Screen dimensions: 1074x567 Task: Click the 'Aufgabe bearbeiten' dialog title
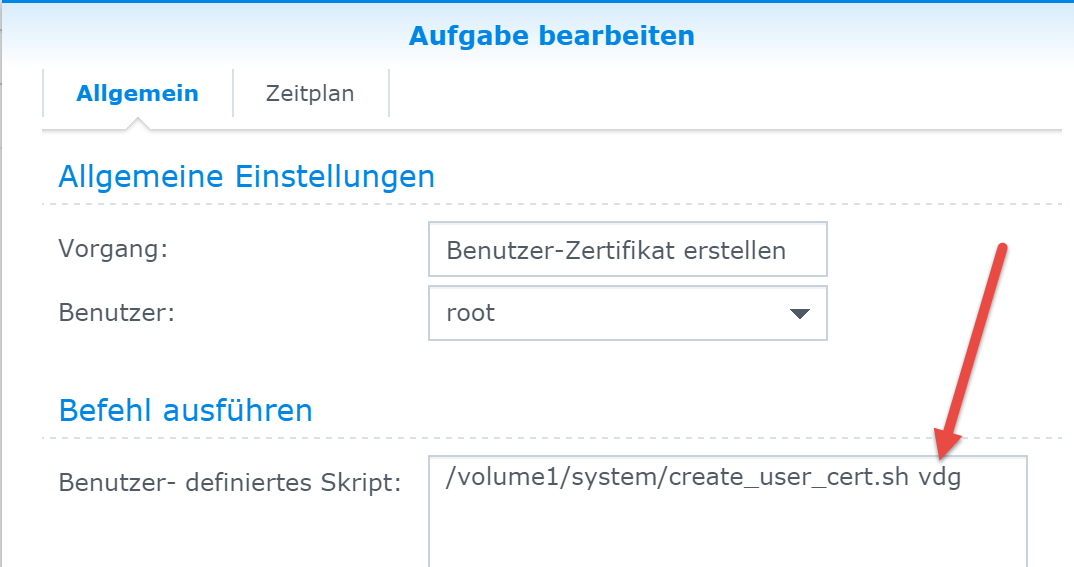coord(551,37)
